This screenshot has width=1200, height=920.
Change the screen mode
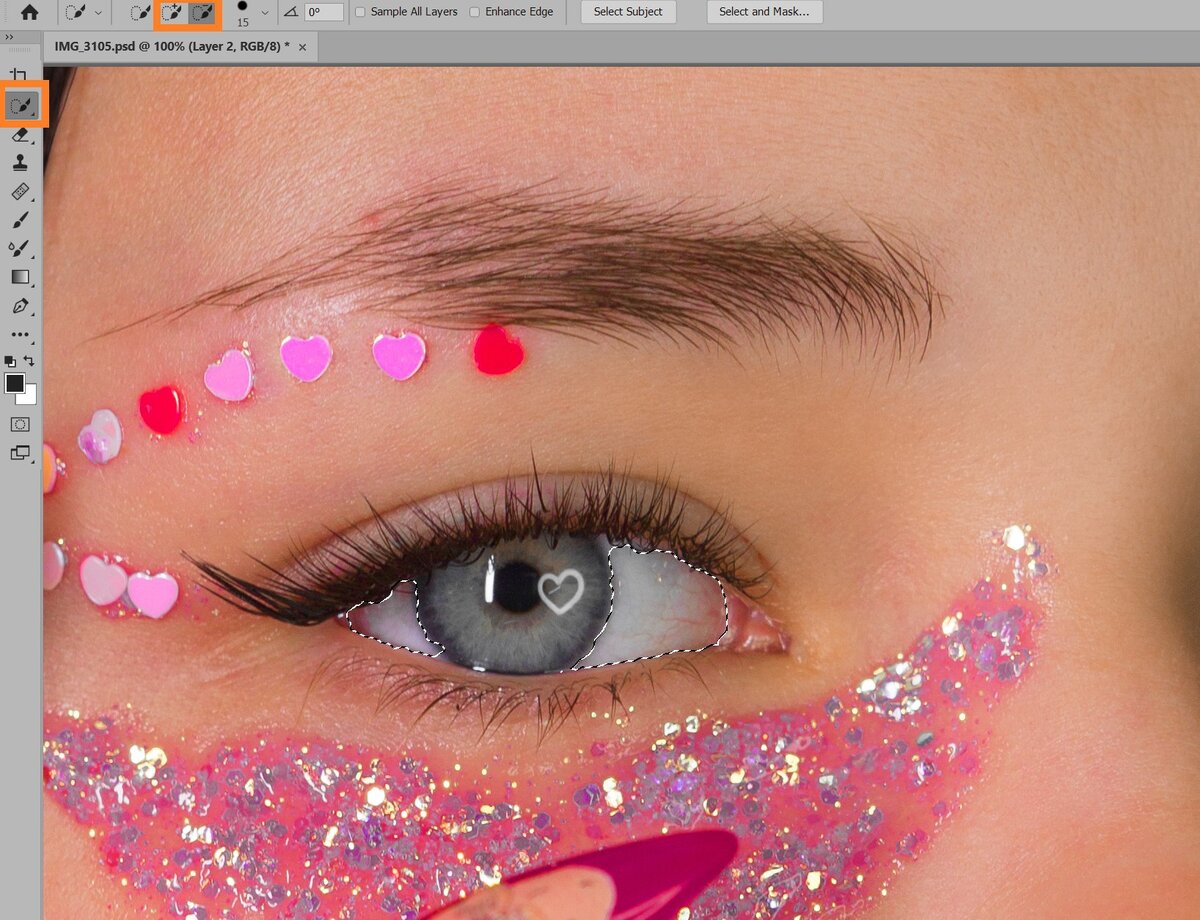(x=20, y=453)
